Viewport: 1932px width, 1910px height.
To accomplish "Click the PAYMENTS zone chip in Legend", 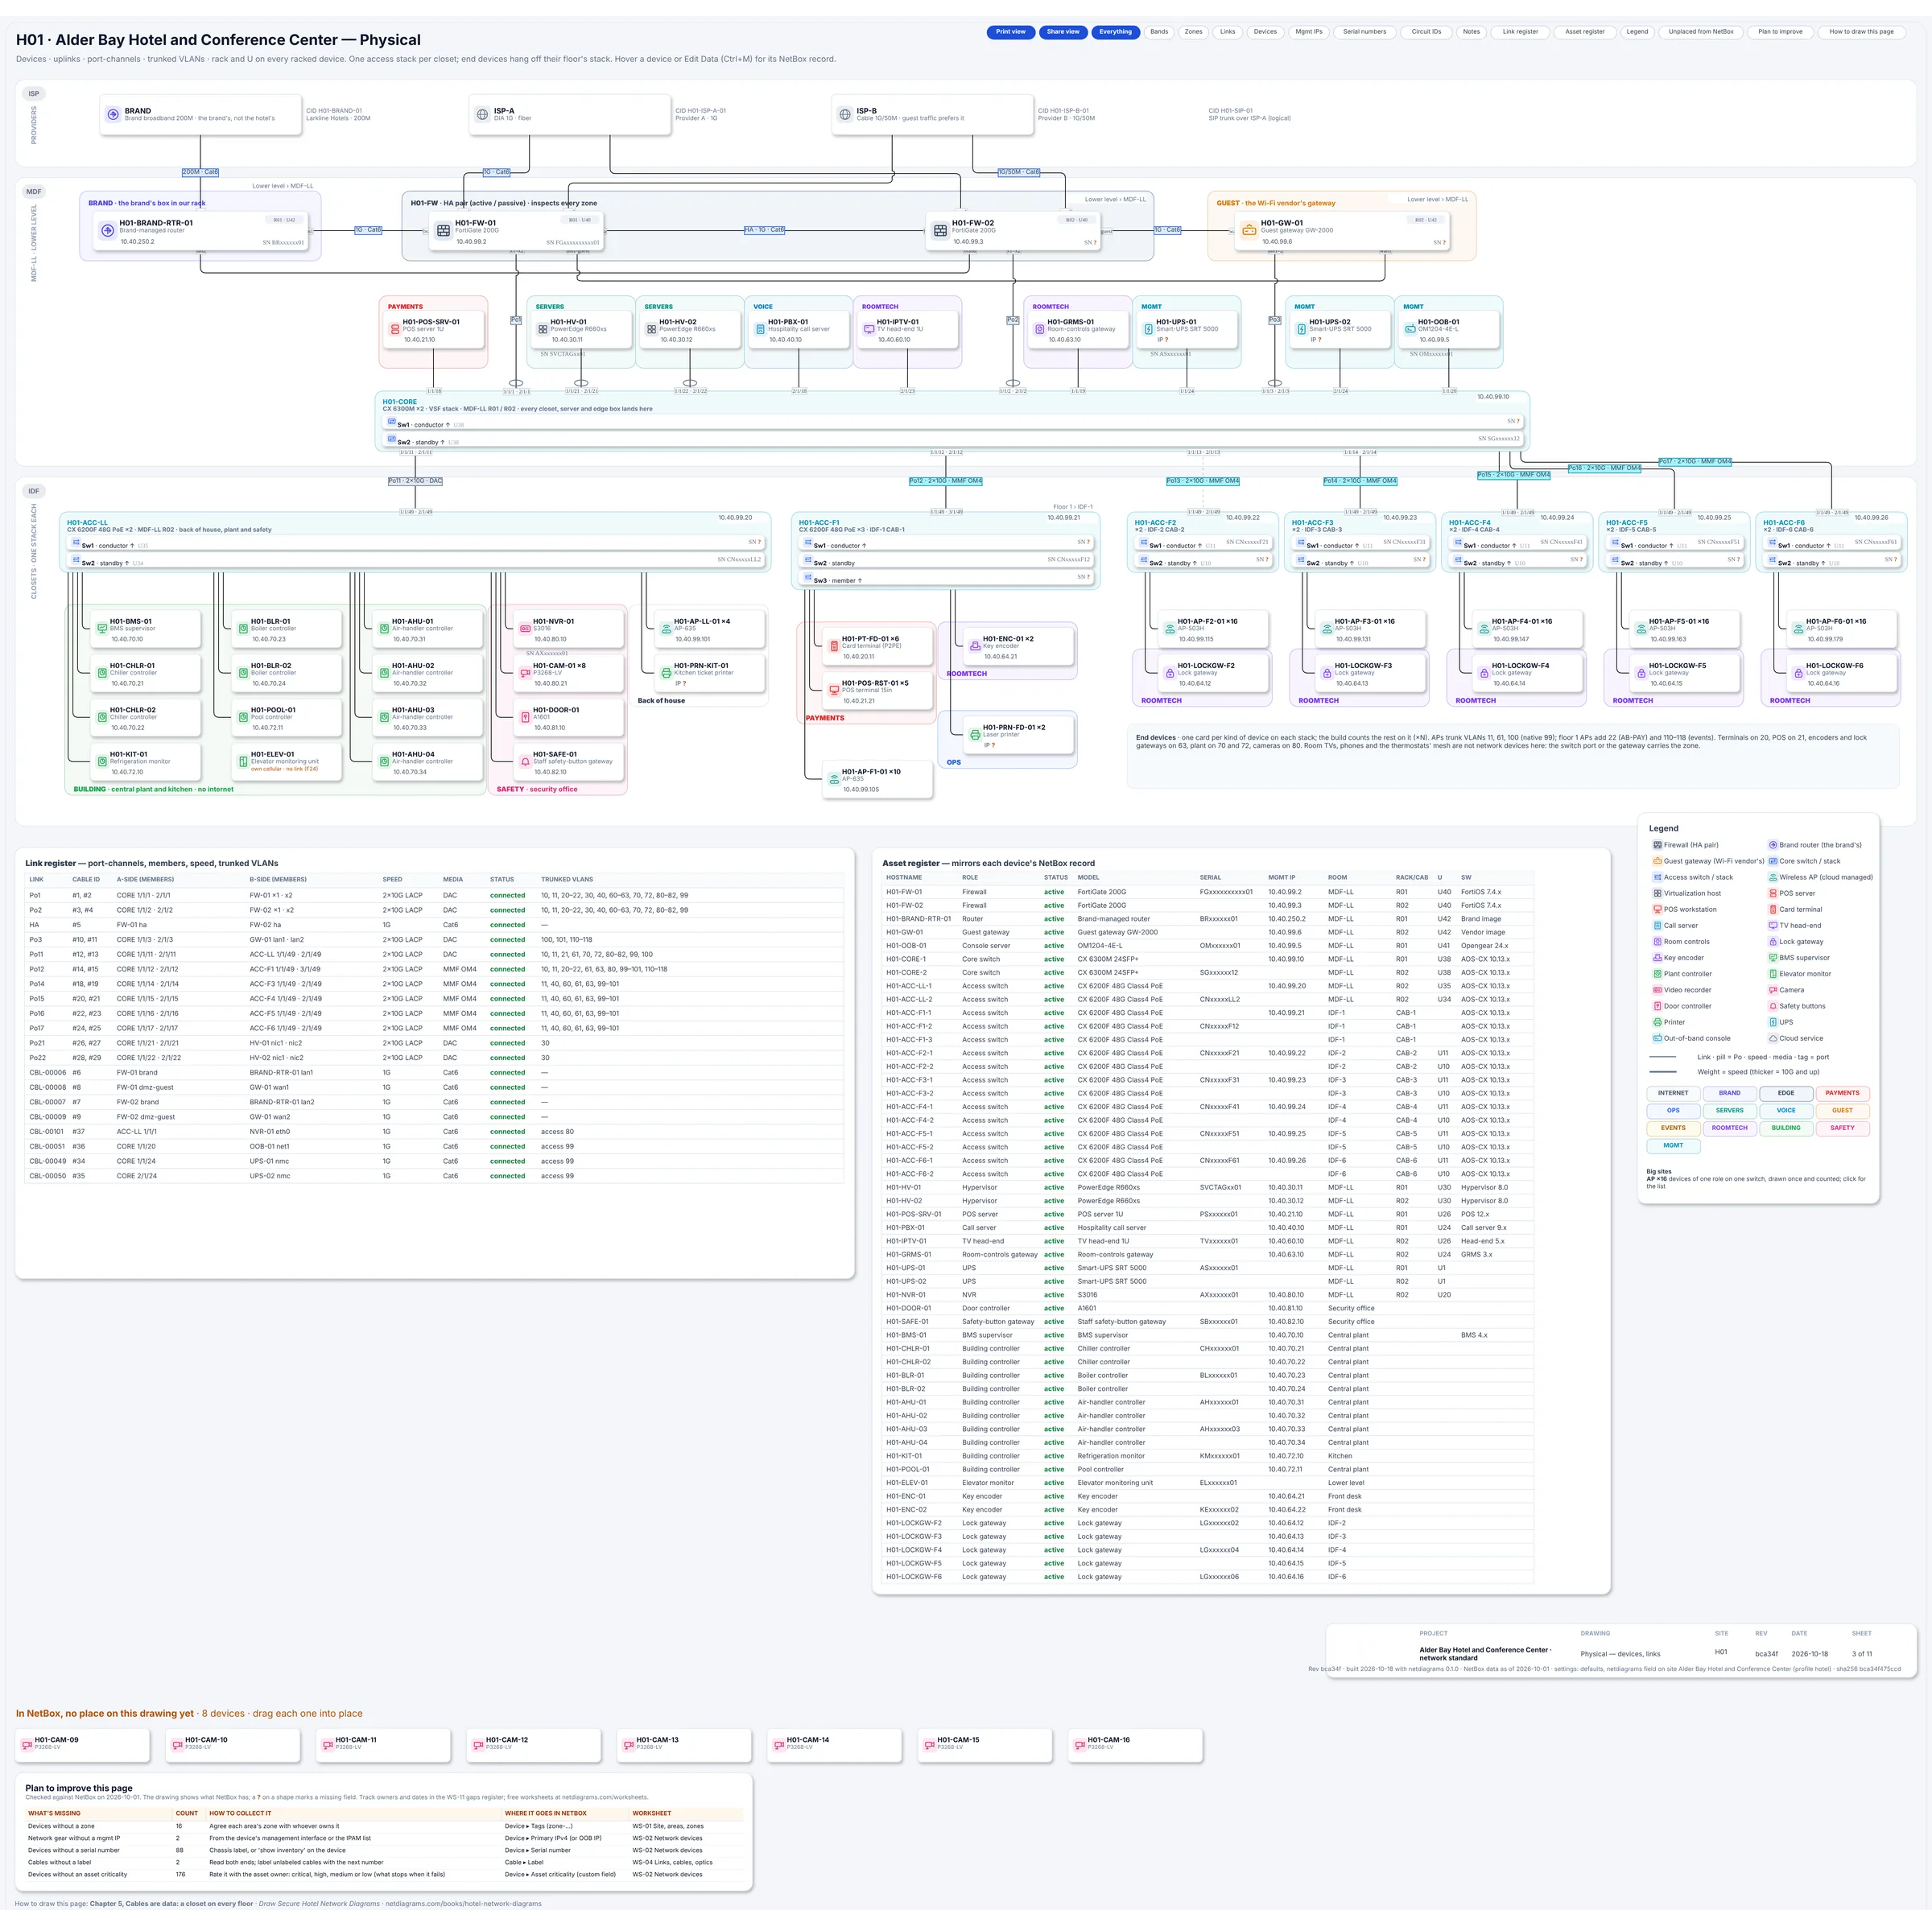I will point(1842,1093).
